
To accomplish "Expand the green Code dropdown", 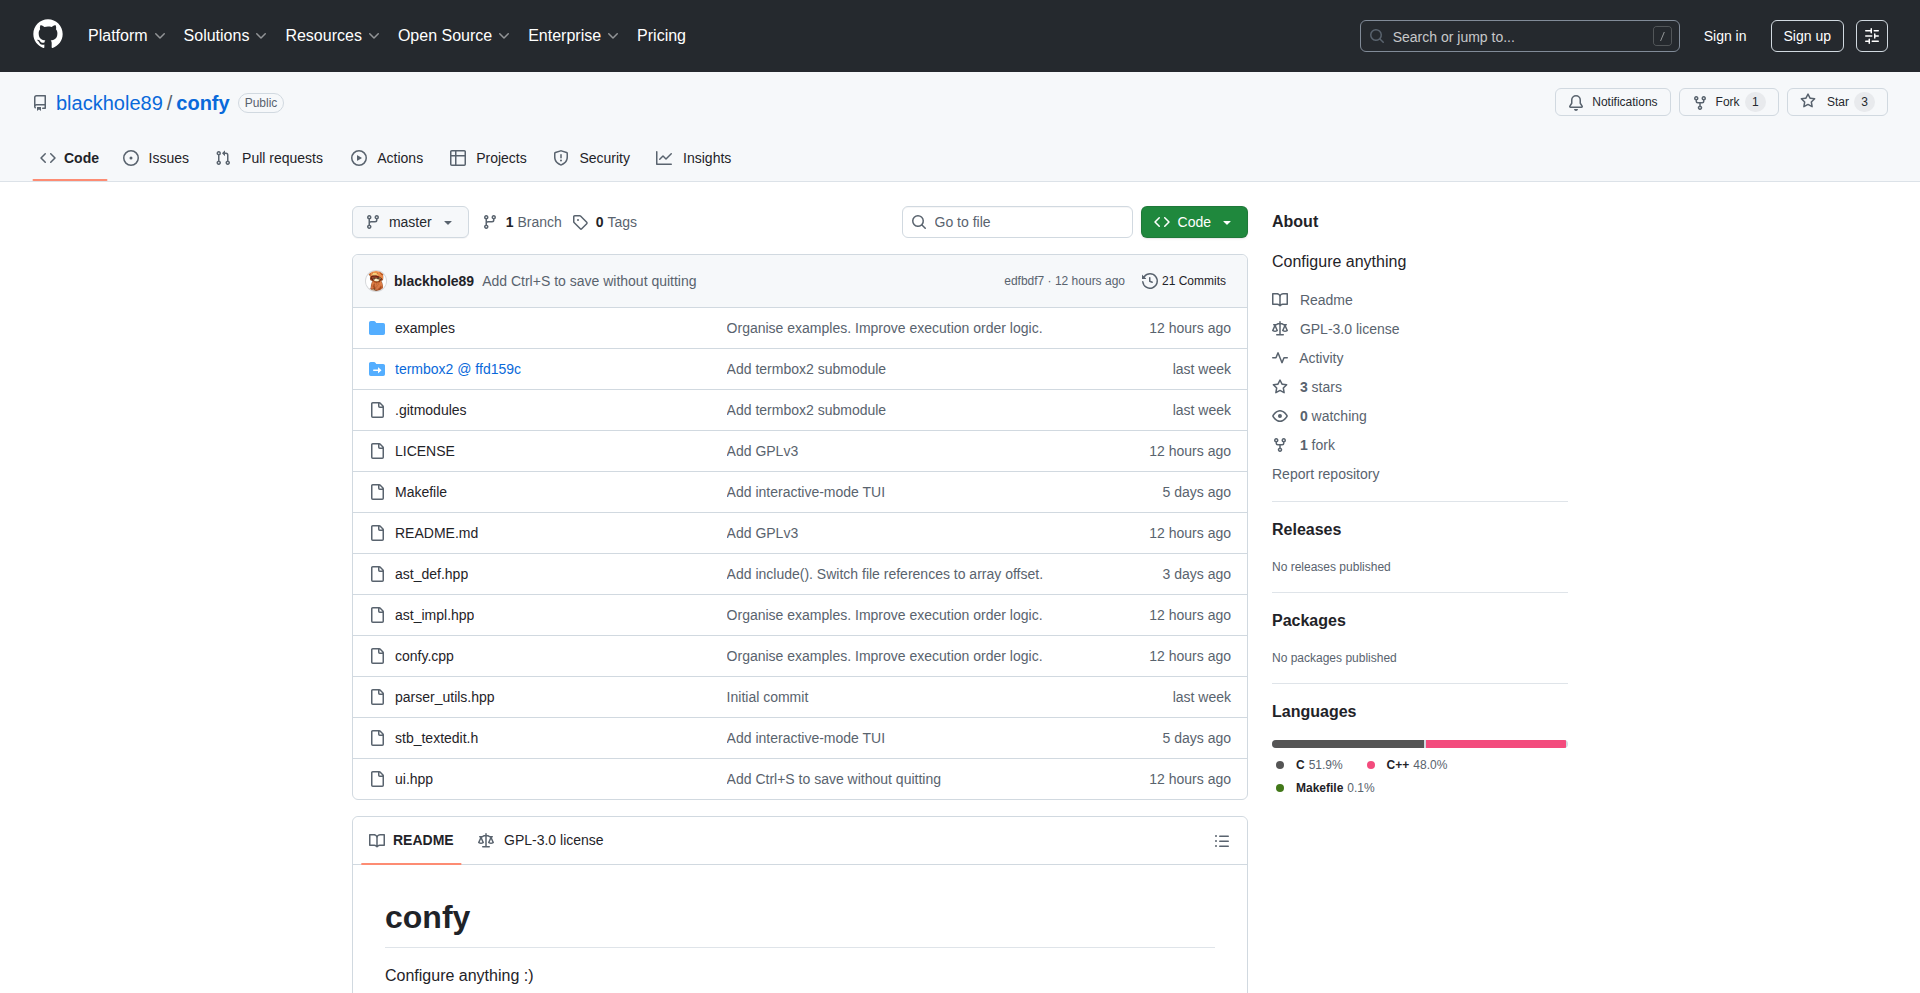I will point(1193,222).
